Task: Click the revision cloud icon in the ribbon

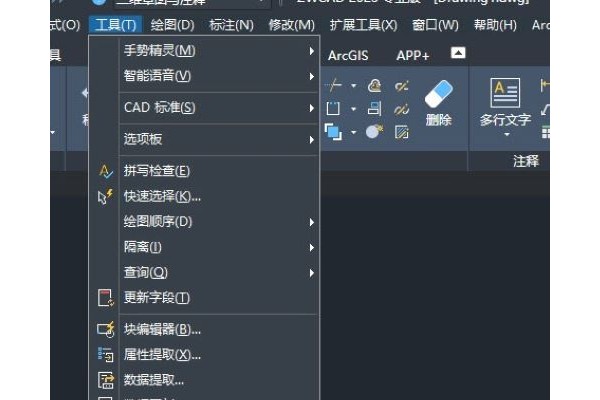Action: [x=375, y=85]
